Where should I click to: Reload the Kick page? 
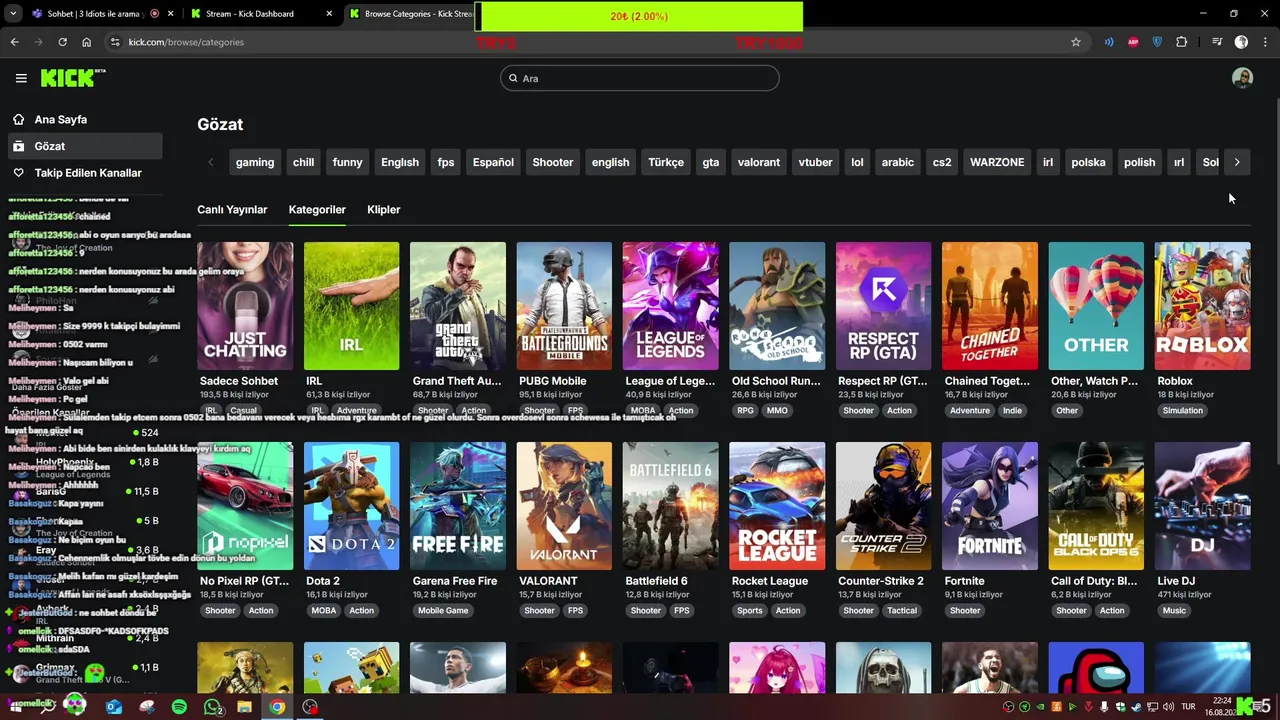[62, 42]
